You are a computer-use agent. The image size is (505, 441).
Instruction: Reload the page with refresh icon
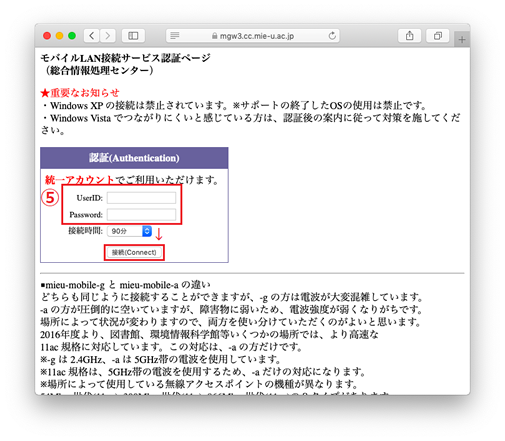332,36
